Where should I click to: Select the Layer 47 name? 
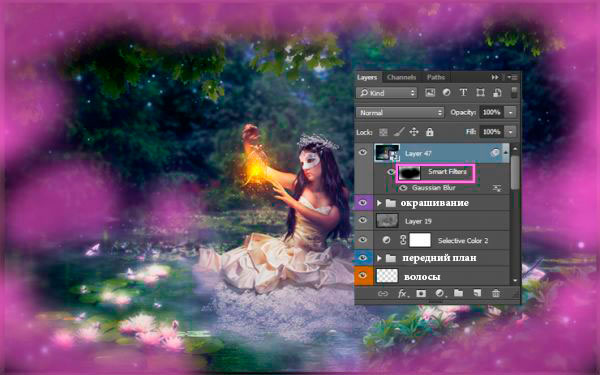[418, 153]
